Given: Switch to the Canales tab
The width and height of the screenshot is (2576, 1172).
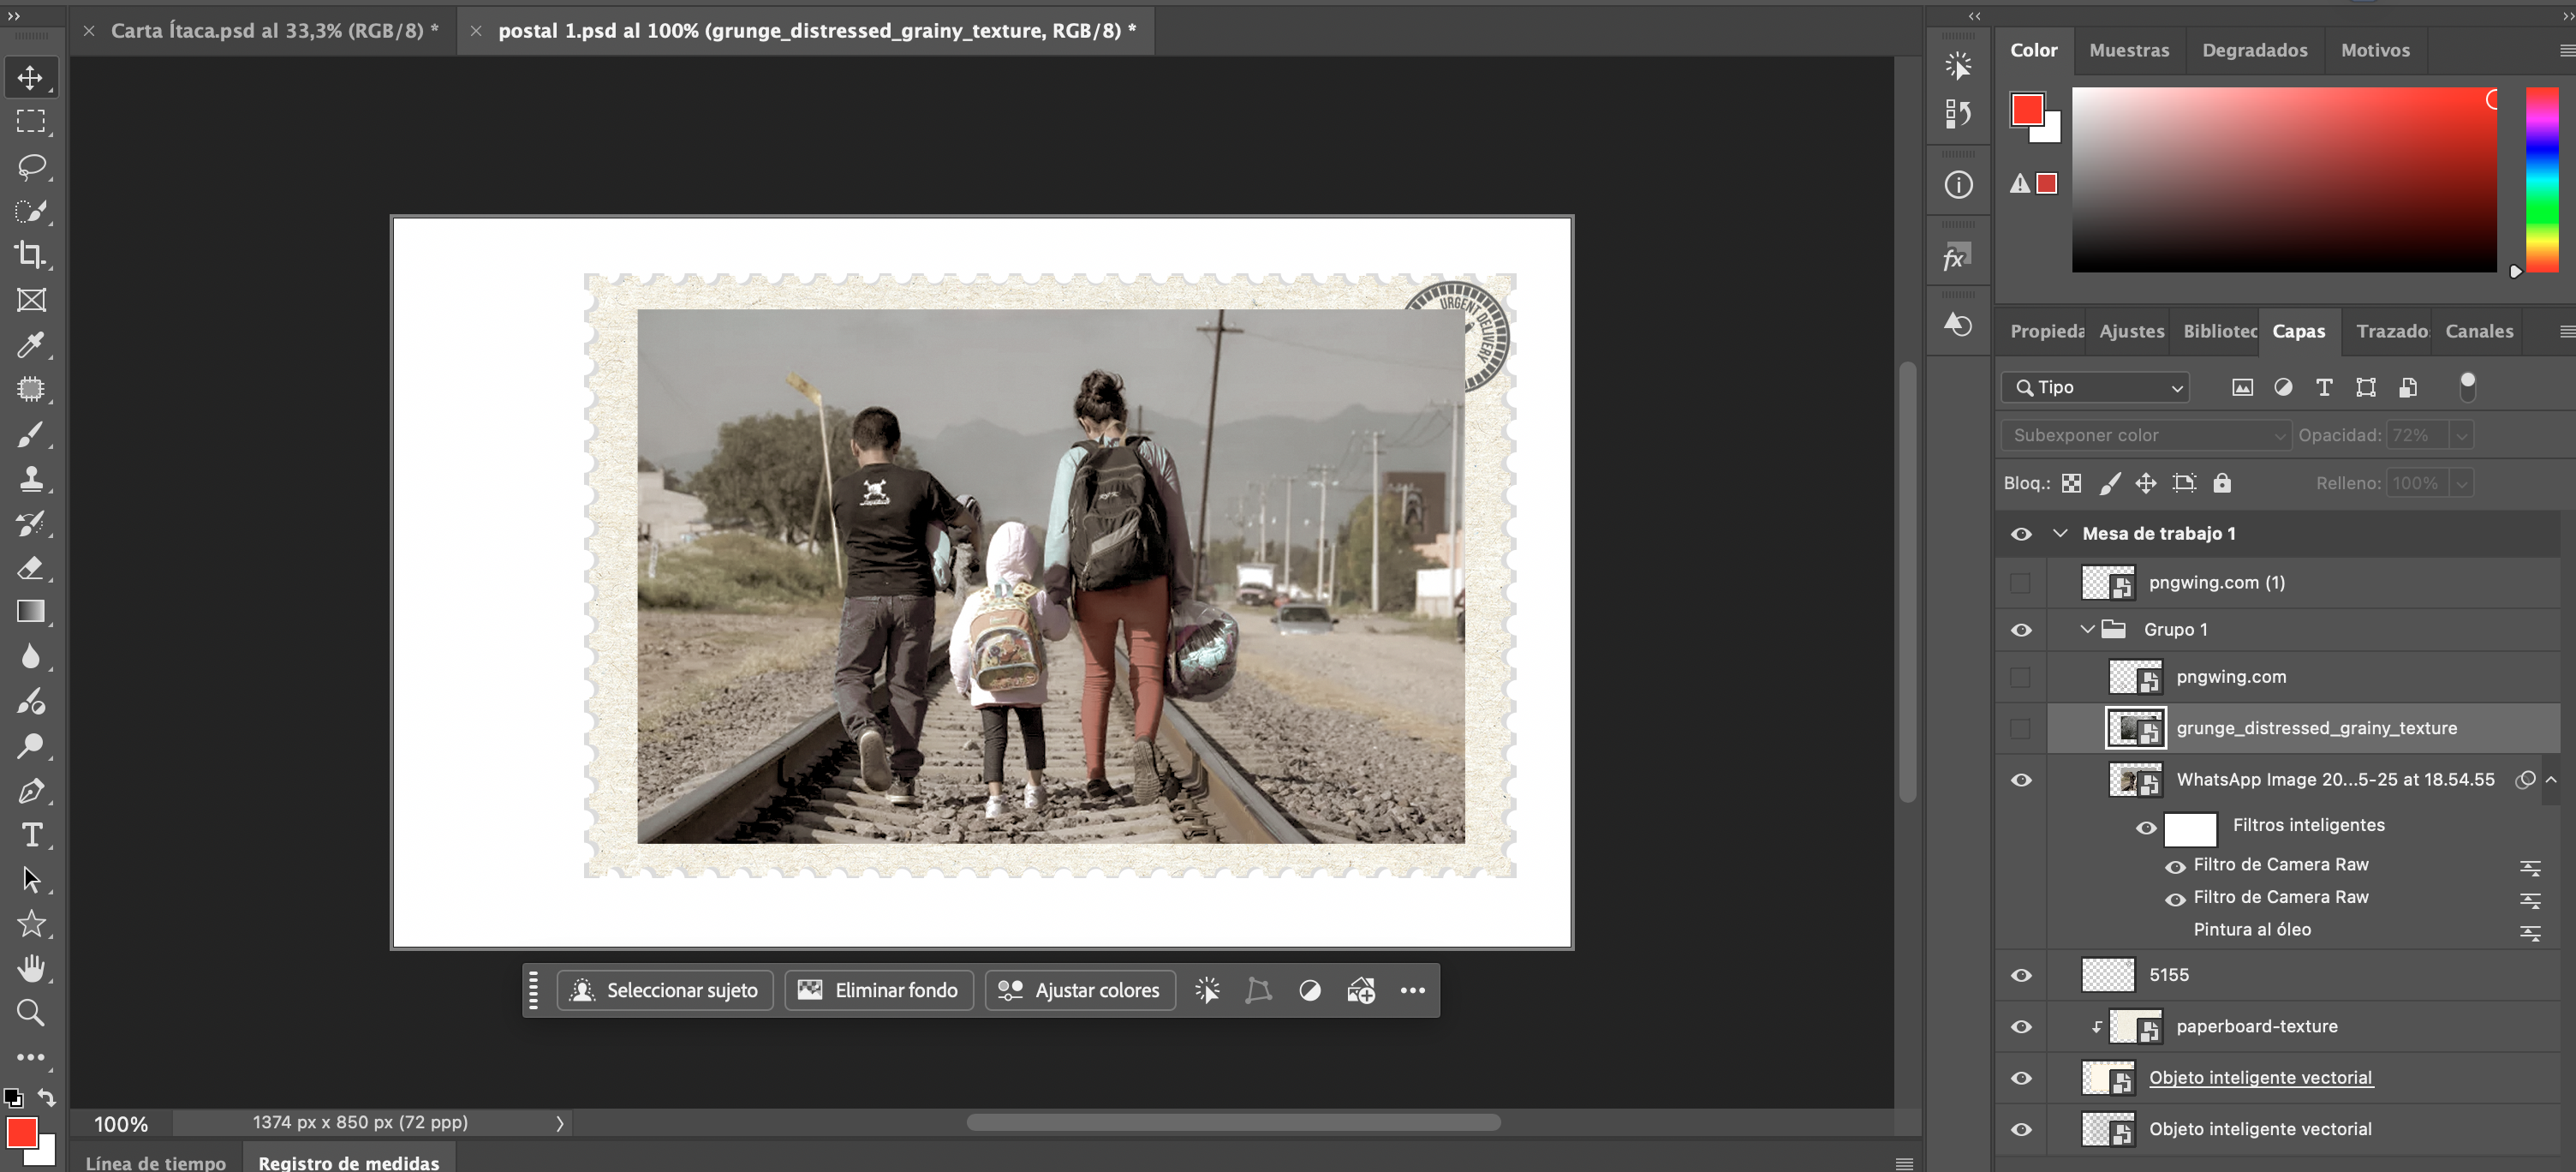Looking at the screenshot, I should click(x=2479, y=331).
